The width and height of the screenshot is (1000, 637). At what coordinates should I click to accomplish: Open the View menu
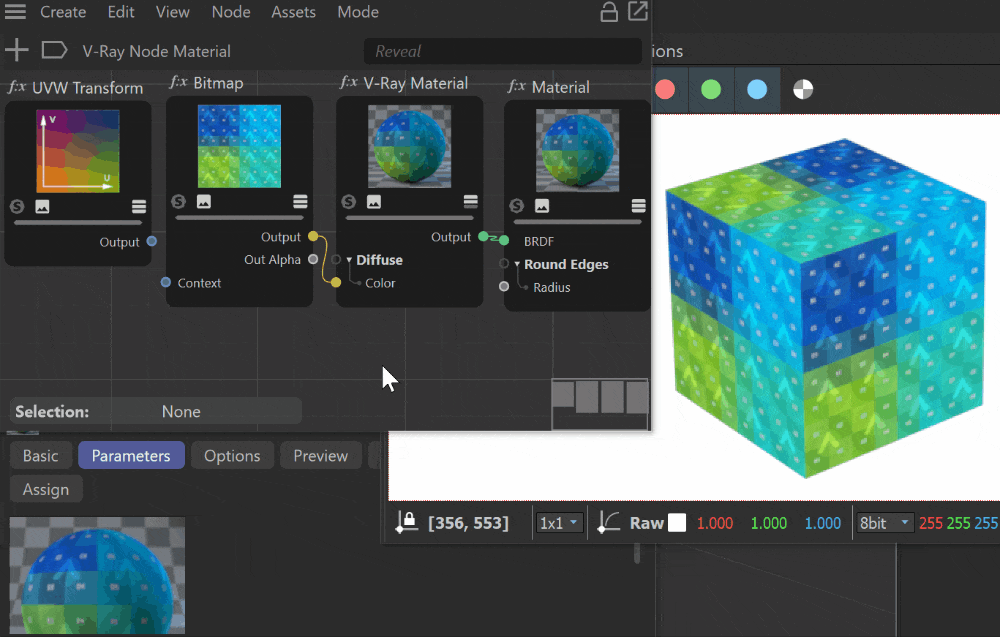click(x=173, y=11)
